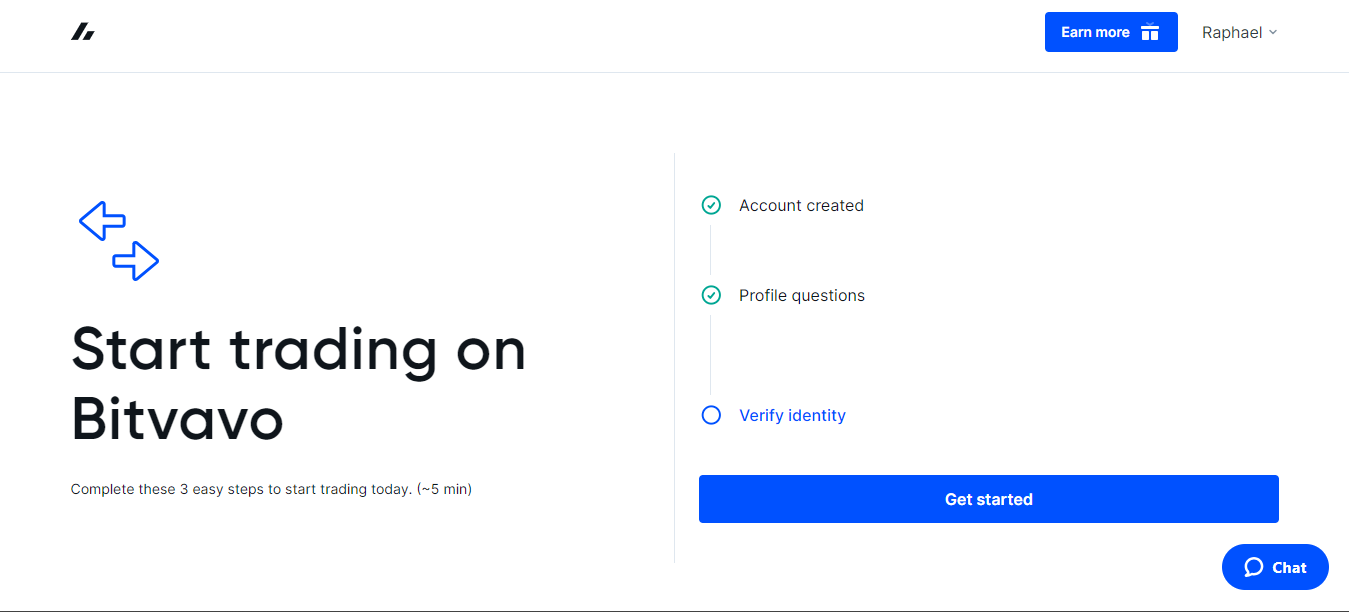Click the Start trading on Bitvavo heading
This screenshot has height=612, width=1349.
coord(298,384)
